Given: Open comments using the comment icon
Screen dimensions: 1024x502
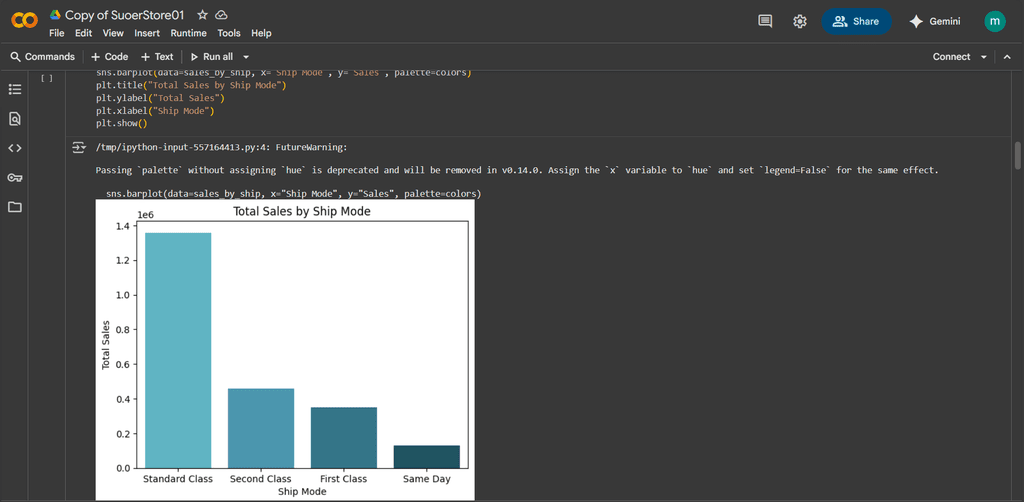Looking at the screenshot, I should 765,21.
